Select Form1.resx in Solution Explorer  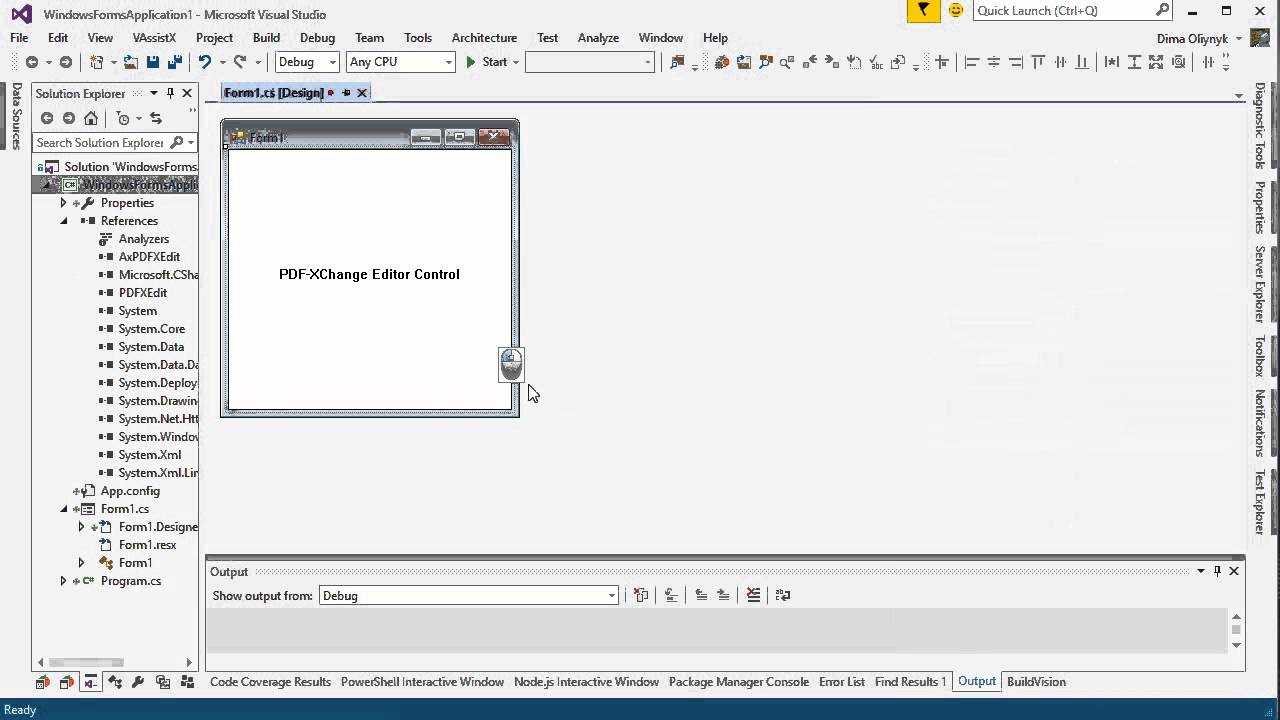(x=147, y=545)
